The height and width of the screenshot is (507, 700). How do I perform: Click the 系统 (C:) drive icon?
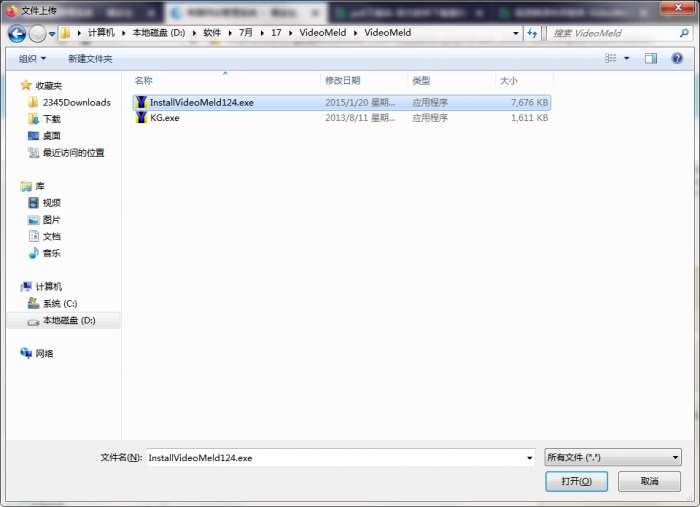tap(33, 303)
